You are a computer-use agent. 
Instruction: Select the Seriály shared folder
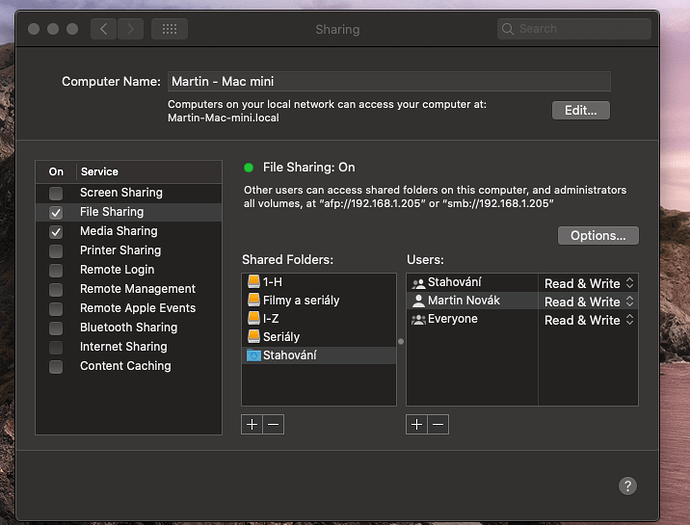pyautogui.click(x=319, y=337)
